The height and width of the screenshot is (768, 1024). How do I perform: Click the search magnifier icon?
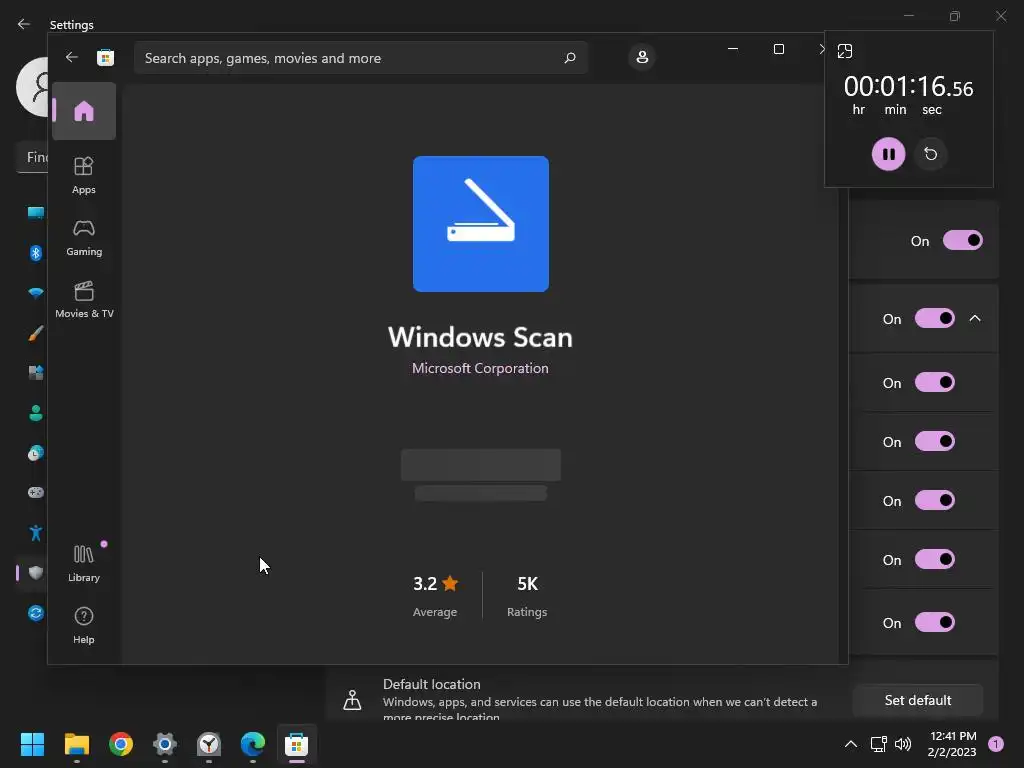click(569, 58)
